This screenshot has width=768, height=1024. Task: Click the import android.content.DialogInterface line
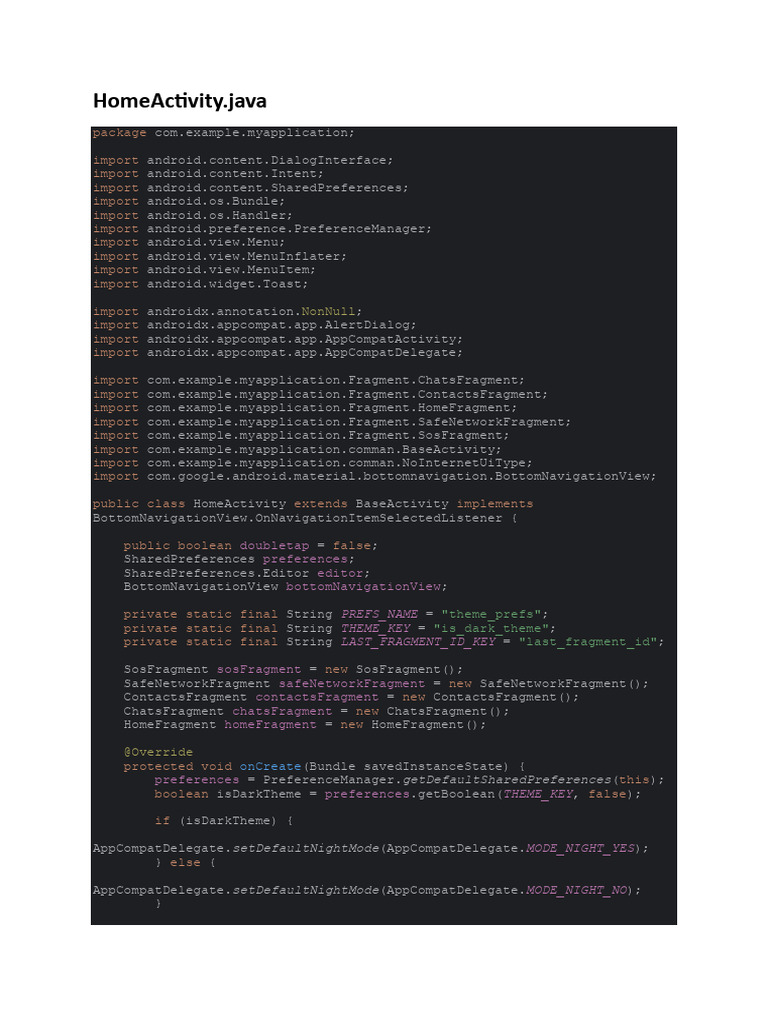click(243, 161)
